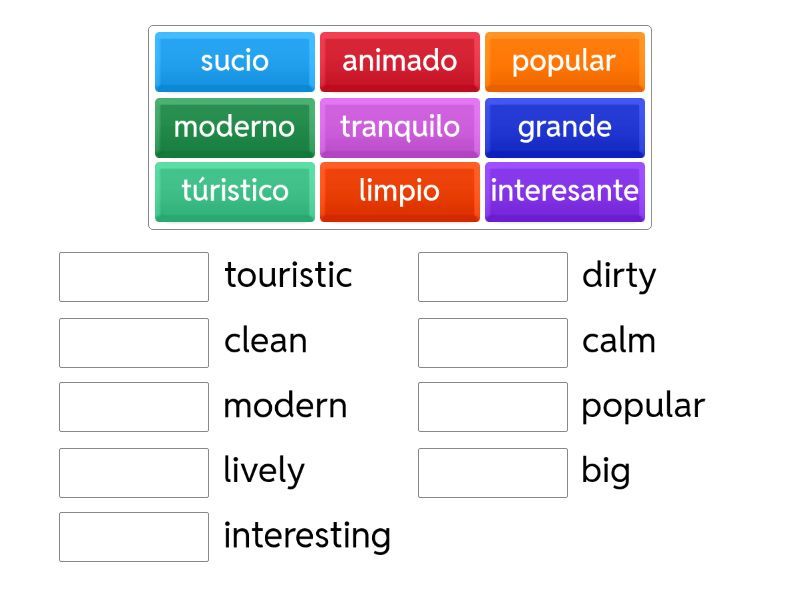This screenshot has height=600, width=800.
Task: Pick the violet 'interesante' word tile
Action: point(564,191)
